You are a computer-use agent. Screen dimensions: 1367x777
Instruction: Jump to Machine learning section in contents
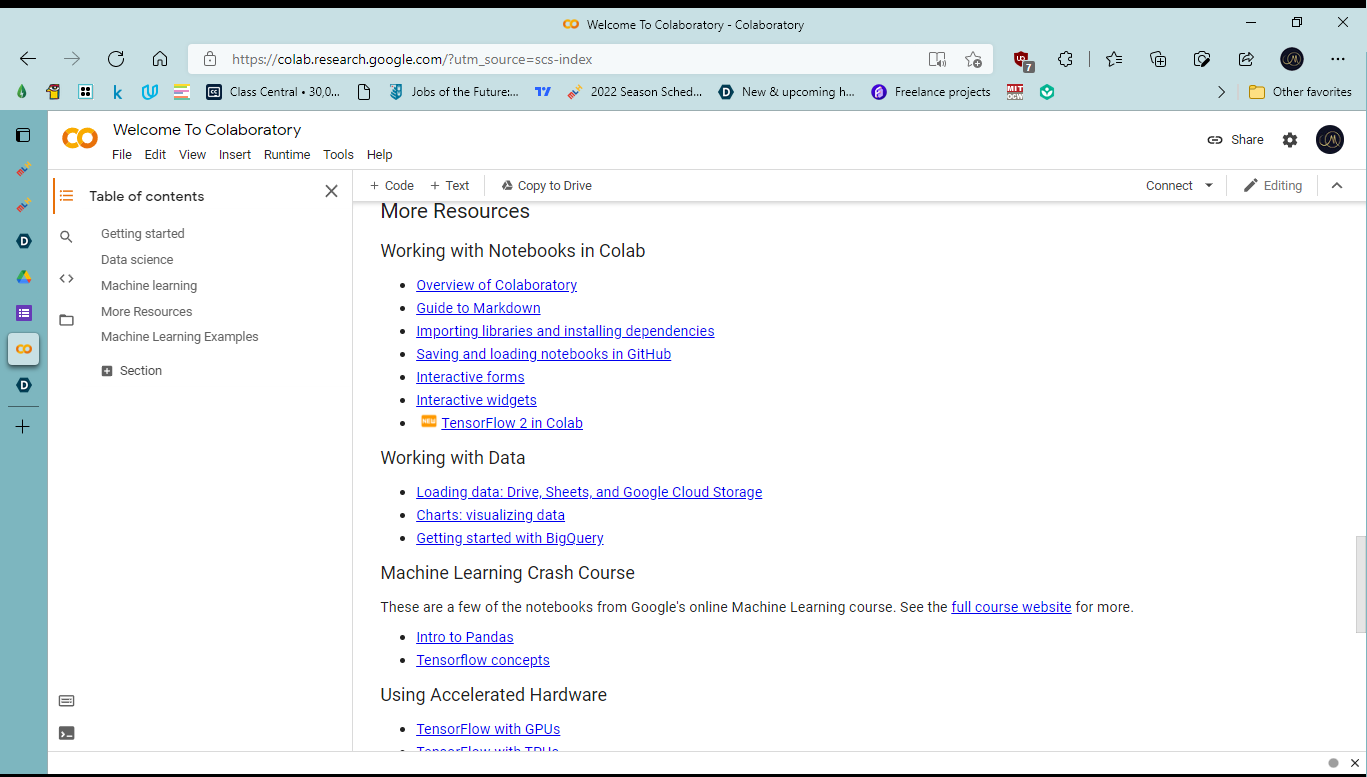pos(149,286)
